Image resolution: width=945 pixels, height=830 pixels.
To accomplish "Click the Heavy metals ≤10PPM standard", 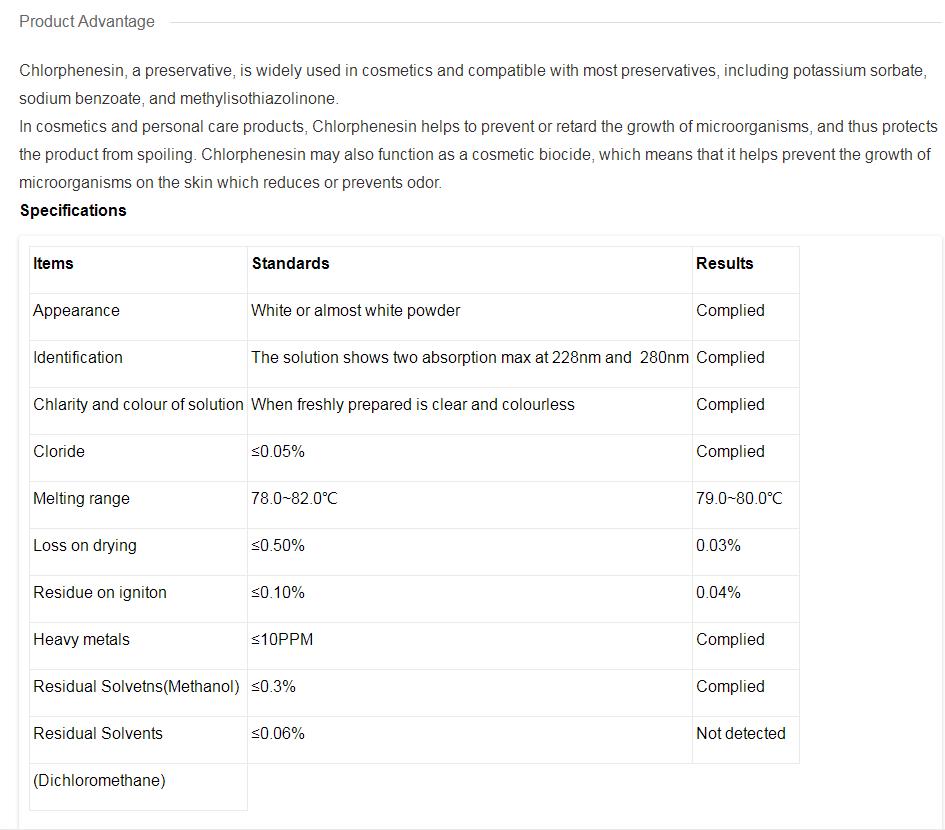I will (x=282, y=640).
